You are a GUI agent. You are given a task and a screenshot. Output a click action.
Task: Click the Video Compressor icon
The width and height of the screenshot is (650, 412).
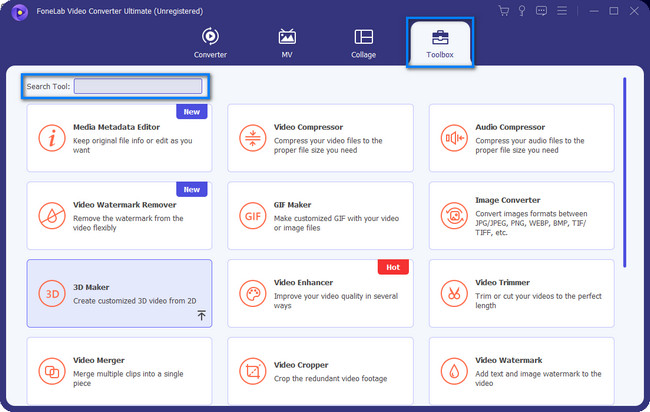[252, 138]
